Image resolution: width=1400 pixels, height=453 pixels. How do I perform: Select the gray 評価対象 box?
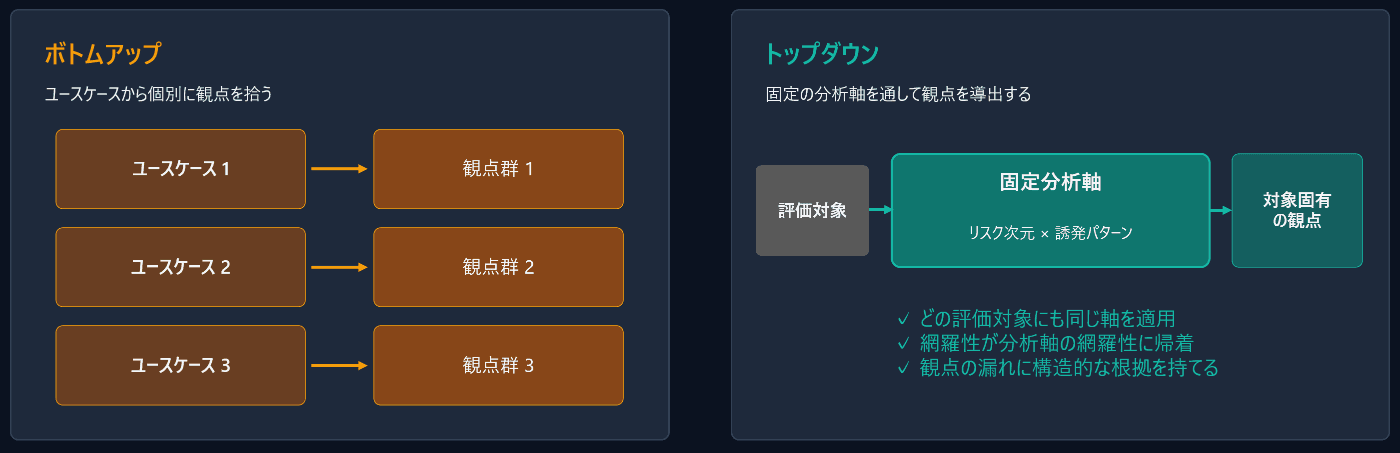point(812,210)
